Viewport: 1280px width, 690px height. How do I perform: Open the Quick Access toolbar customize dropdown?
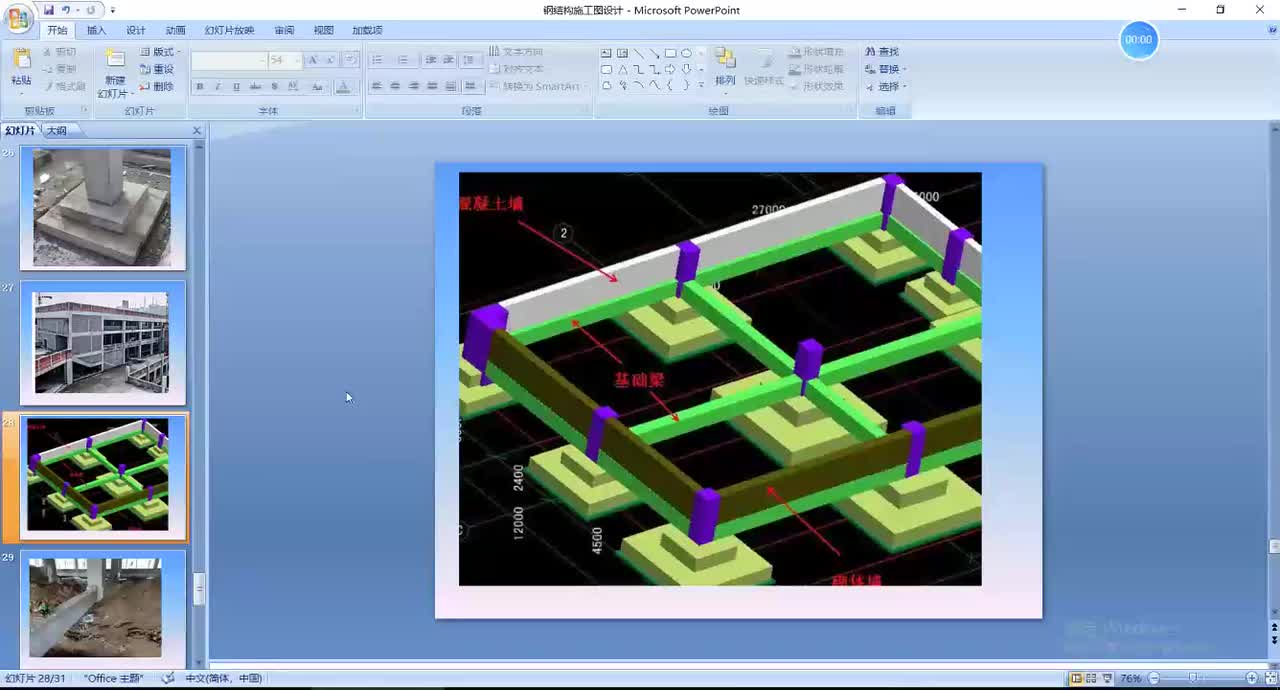[112, 10]
